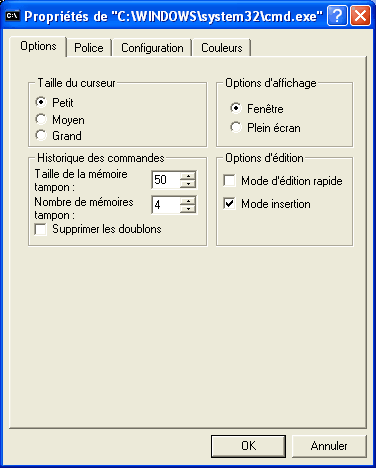Switch to the Police tab
Image resolution: width=376 pixels, height=468 pixels.
(x=89, y=48)
